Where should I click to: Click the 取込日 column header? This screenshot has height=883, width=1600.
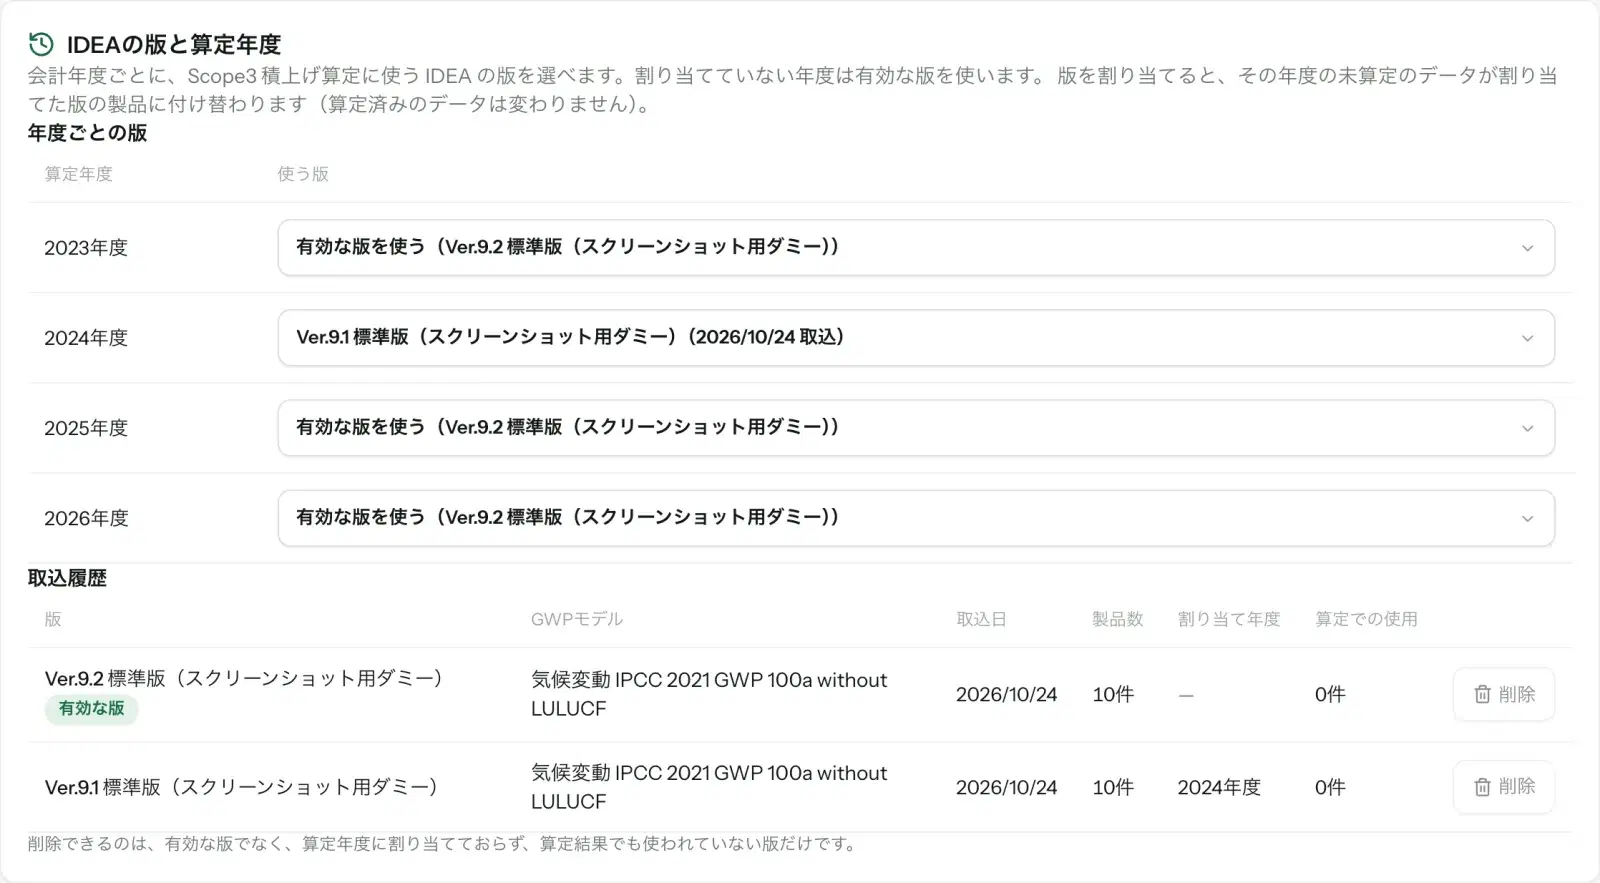tap(981, 619)
